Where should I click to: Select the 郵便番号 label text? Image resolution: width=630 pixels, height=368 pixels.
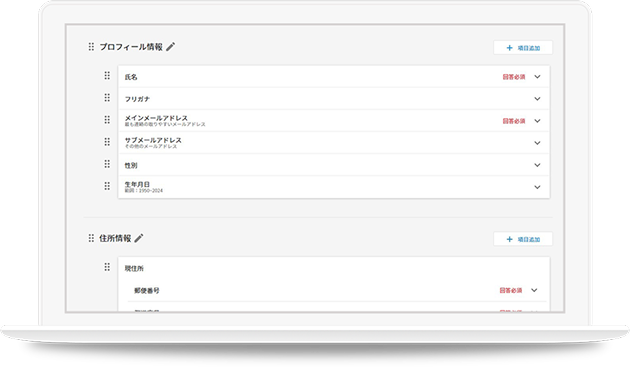coord(147,290)
